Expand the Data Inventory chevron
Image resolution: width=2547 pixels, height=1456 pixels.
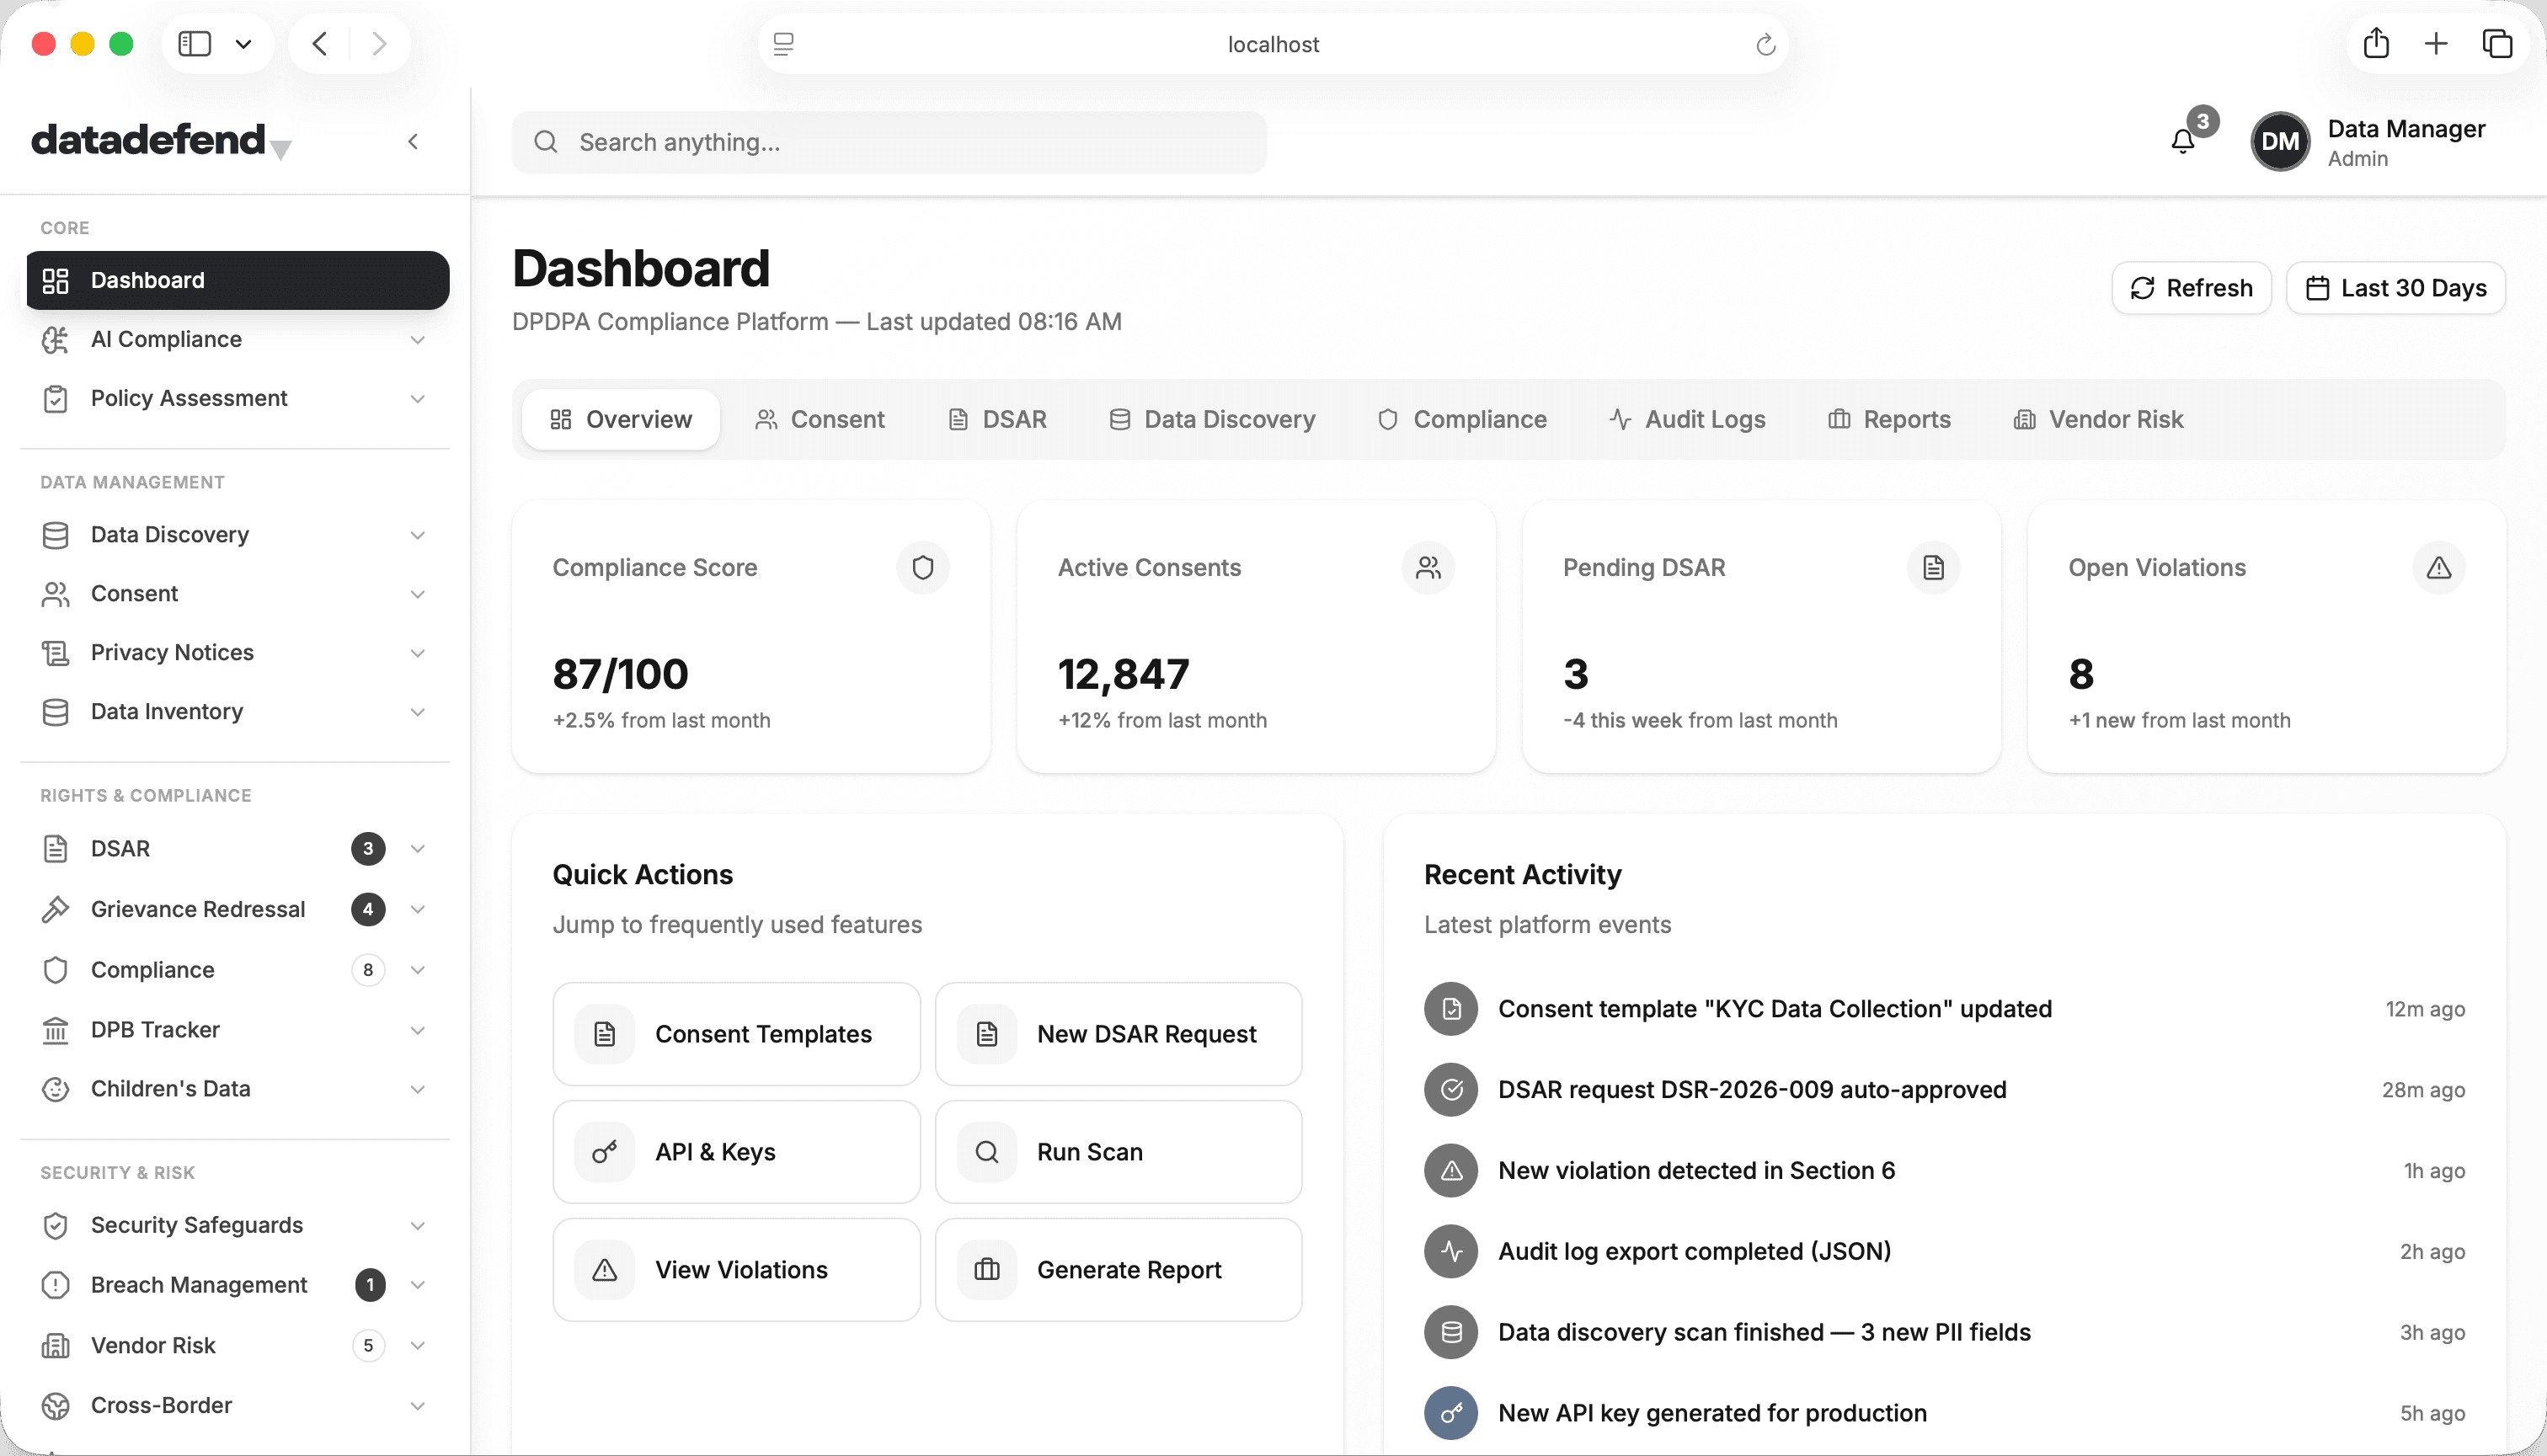click(418, 712)
